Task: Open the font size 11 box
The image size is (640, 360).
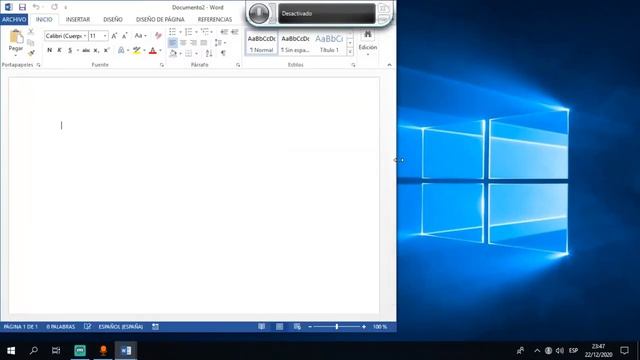Action: 98,36
